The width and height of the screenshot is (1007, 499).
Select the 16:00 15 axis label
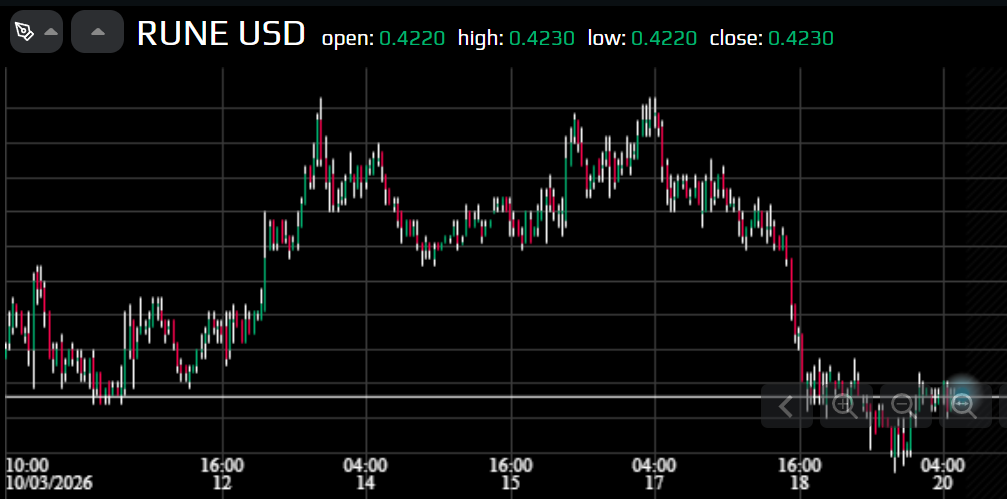pos(510,474)
